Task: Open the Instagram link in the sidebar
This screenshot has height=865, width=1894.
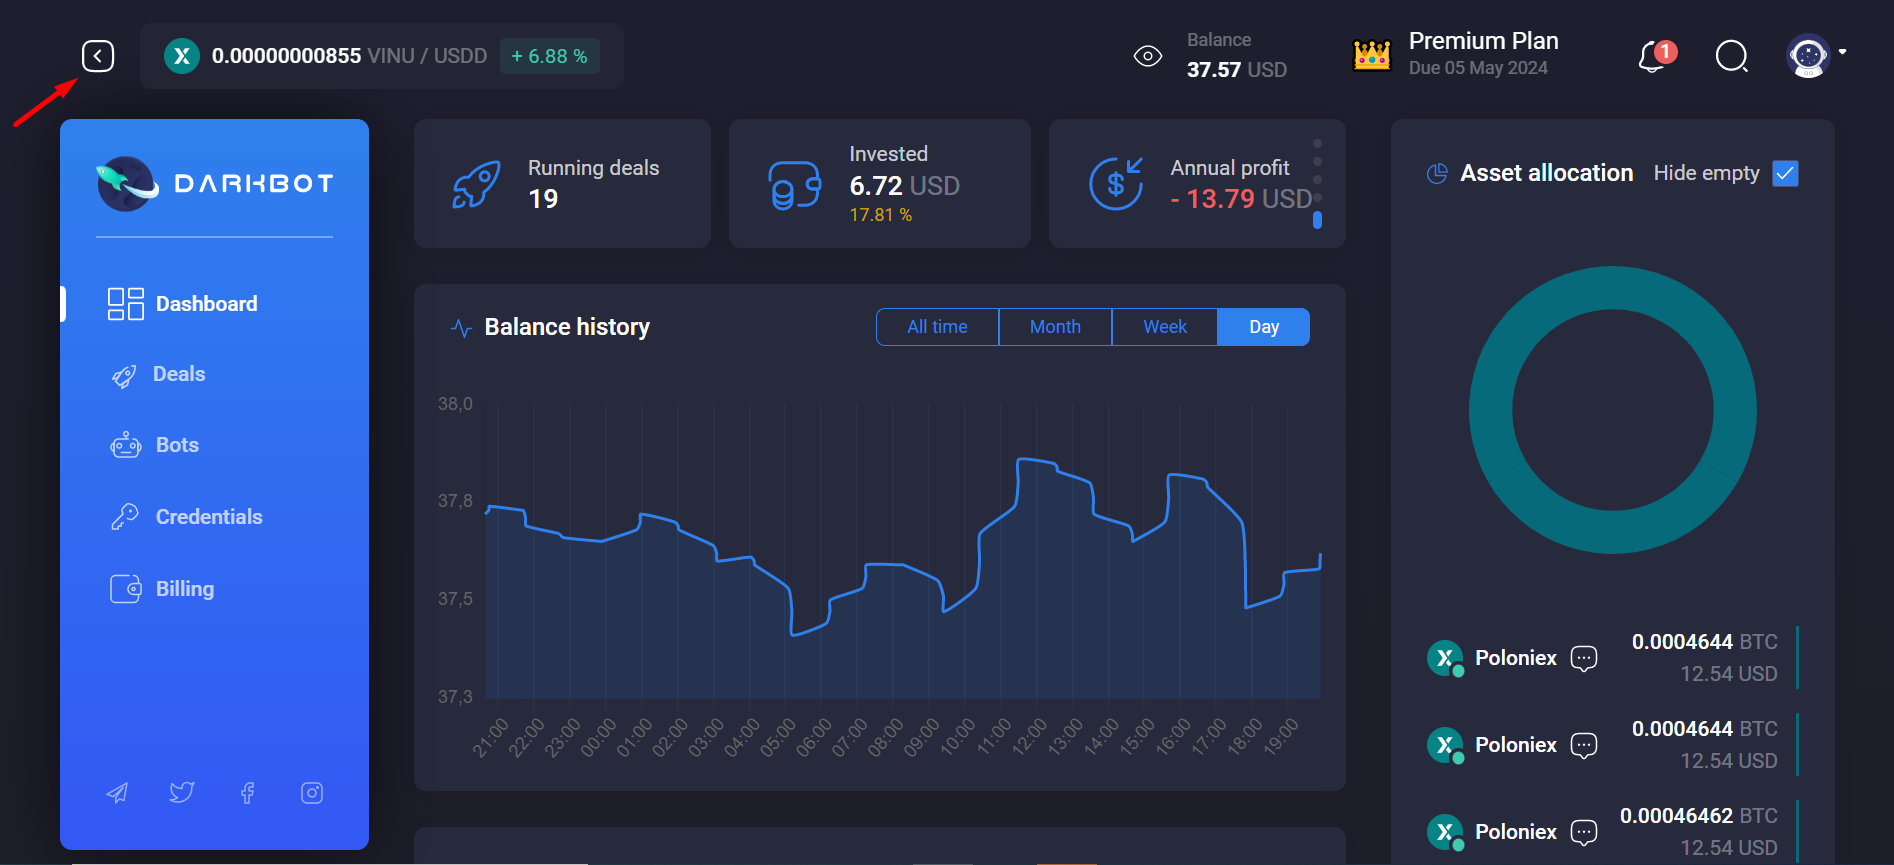Action: [x=312, y=793]
